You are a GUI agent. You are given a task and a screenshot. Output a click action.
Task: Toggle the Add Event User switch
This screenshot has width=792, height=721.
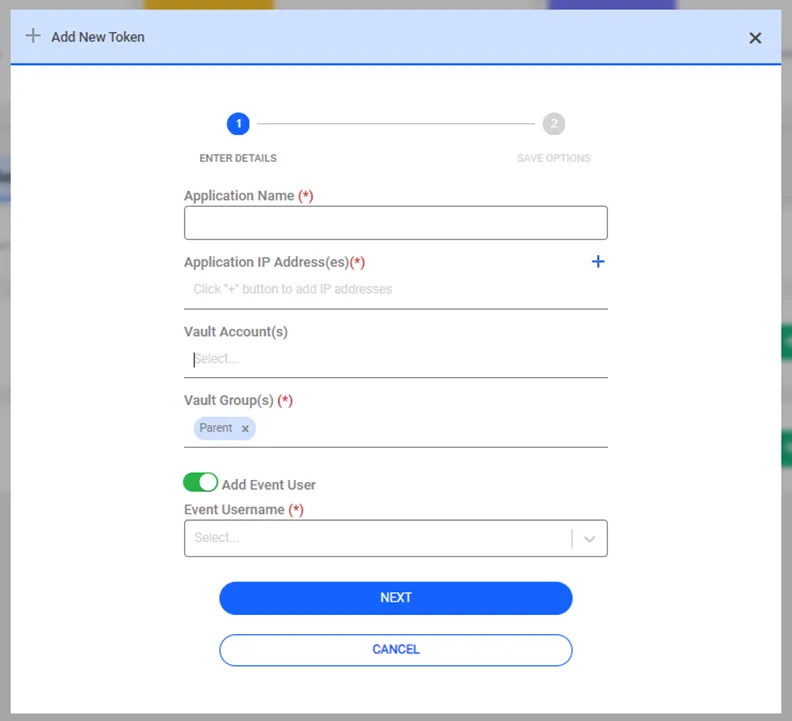coord(201,483)
